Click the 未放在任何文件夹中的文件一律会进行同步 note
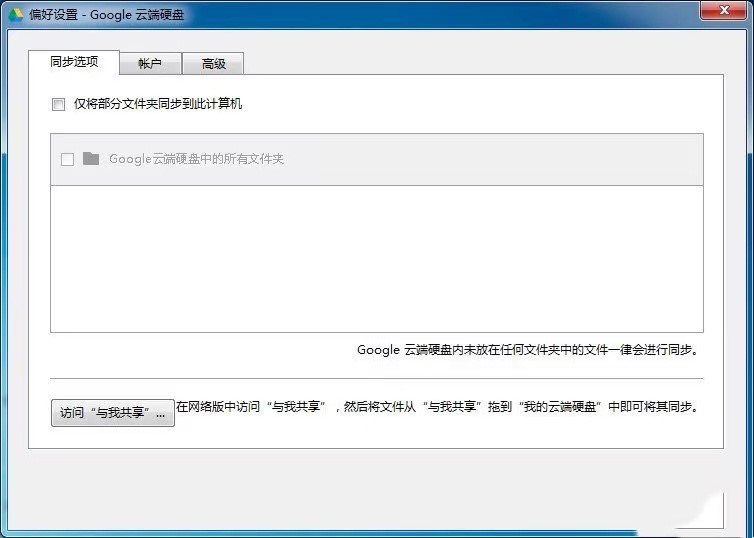 pos(528,350)
